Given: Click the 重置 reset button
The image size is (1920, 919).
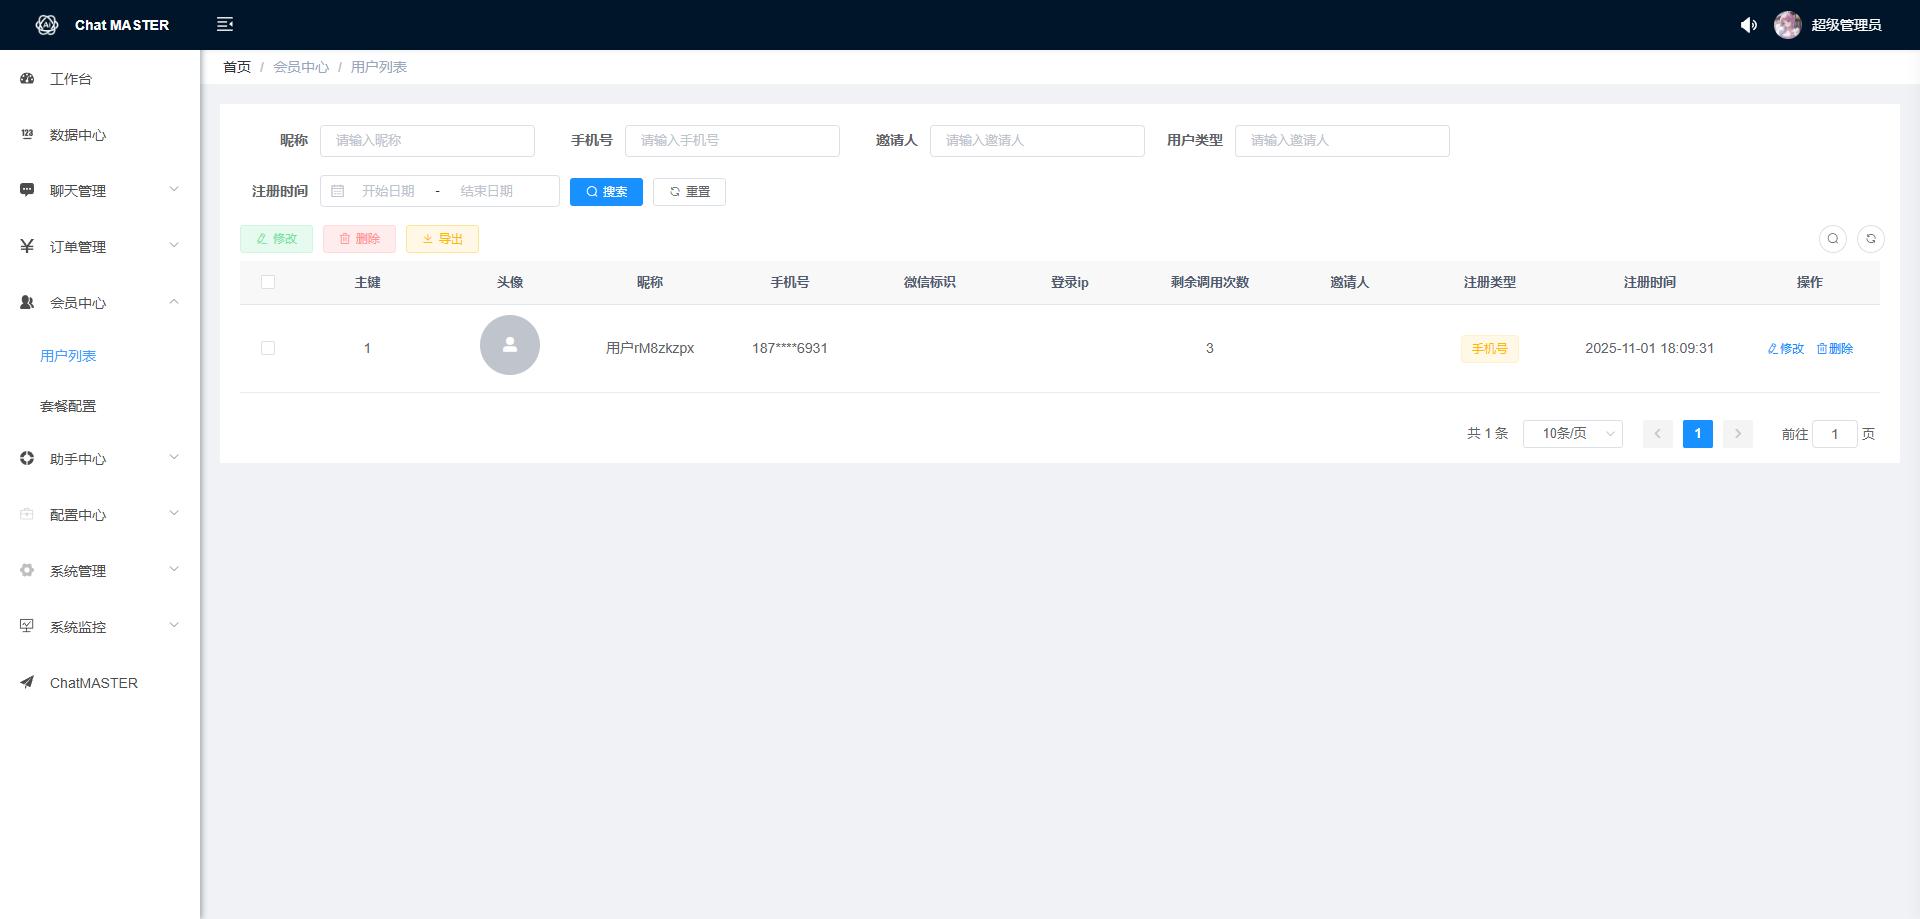Looking at the screenshot, I should tap(689, 192).
